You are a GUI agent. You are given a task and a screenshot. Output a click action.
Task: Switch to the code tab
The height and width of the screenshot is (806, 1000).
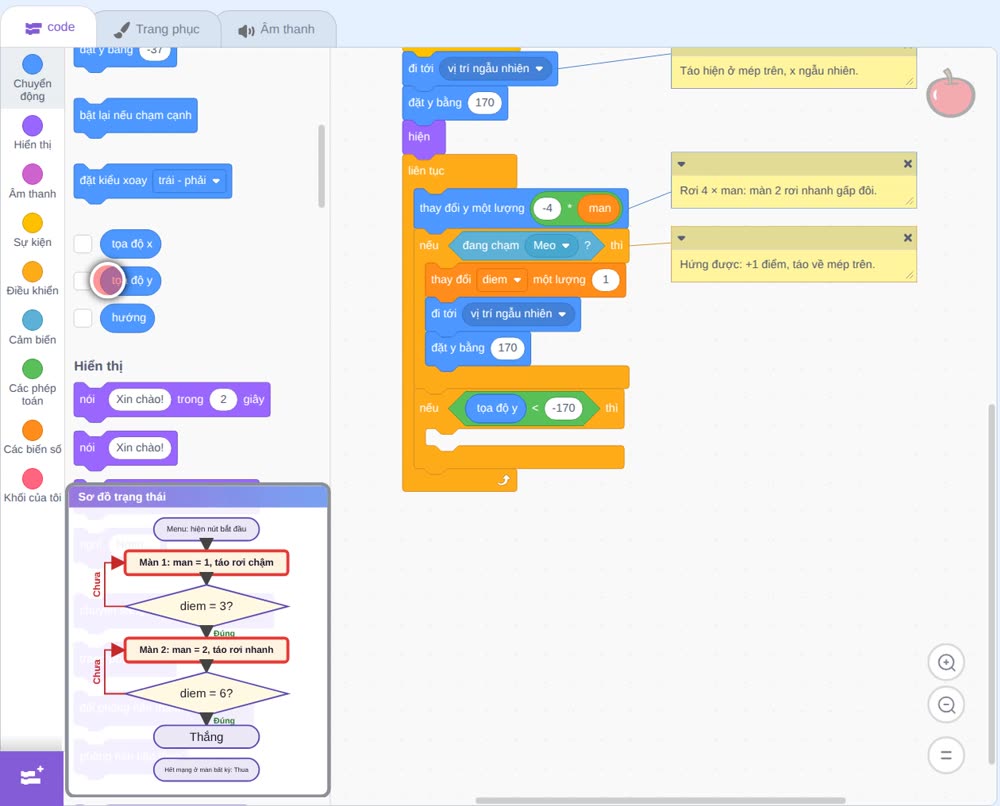tap(49, 27)
